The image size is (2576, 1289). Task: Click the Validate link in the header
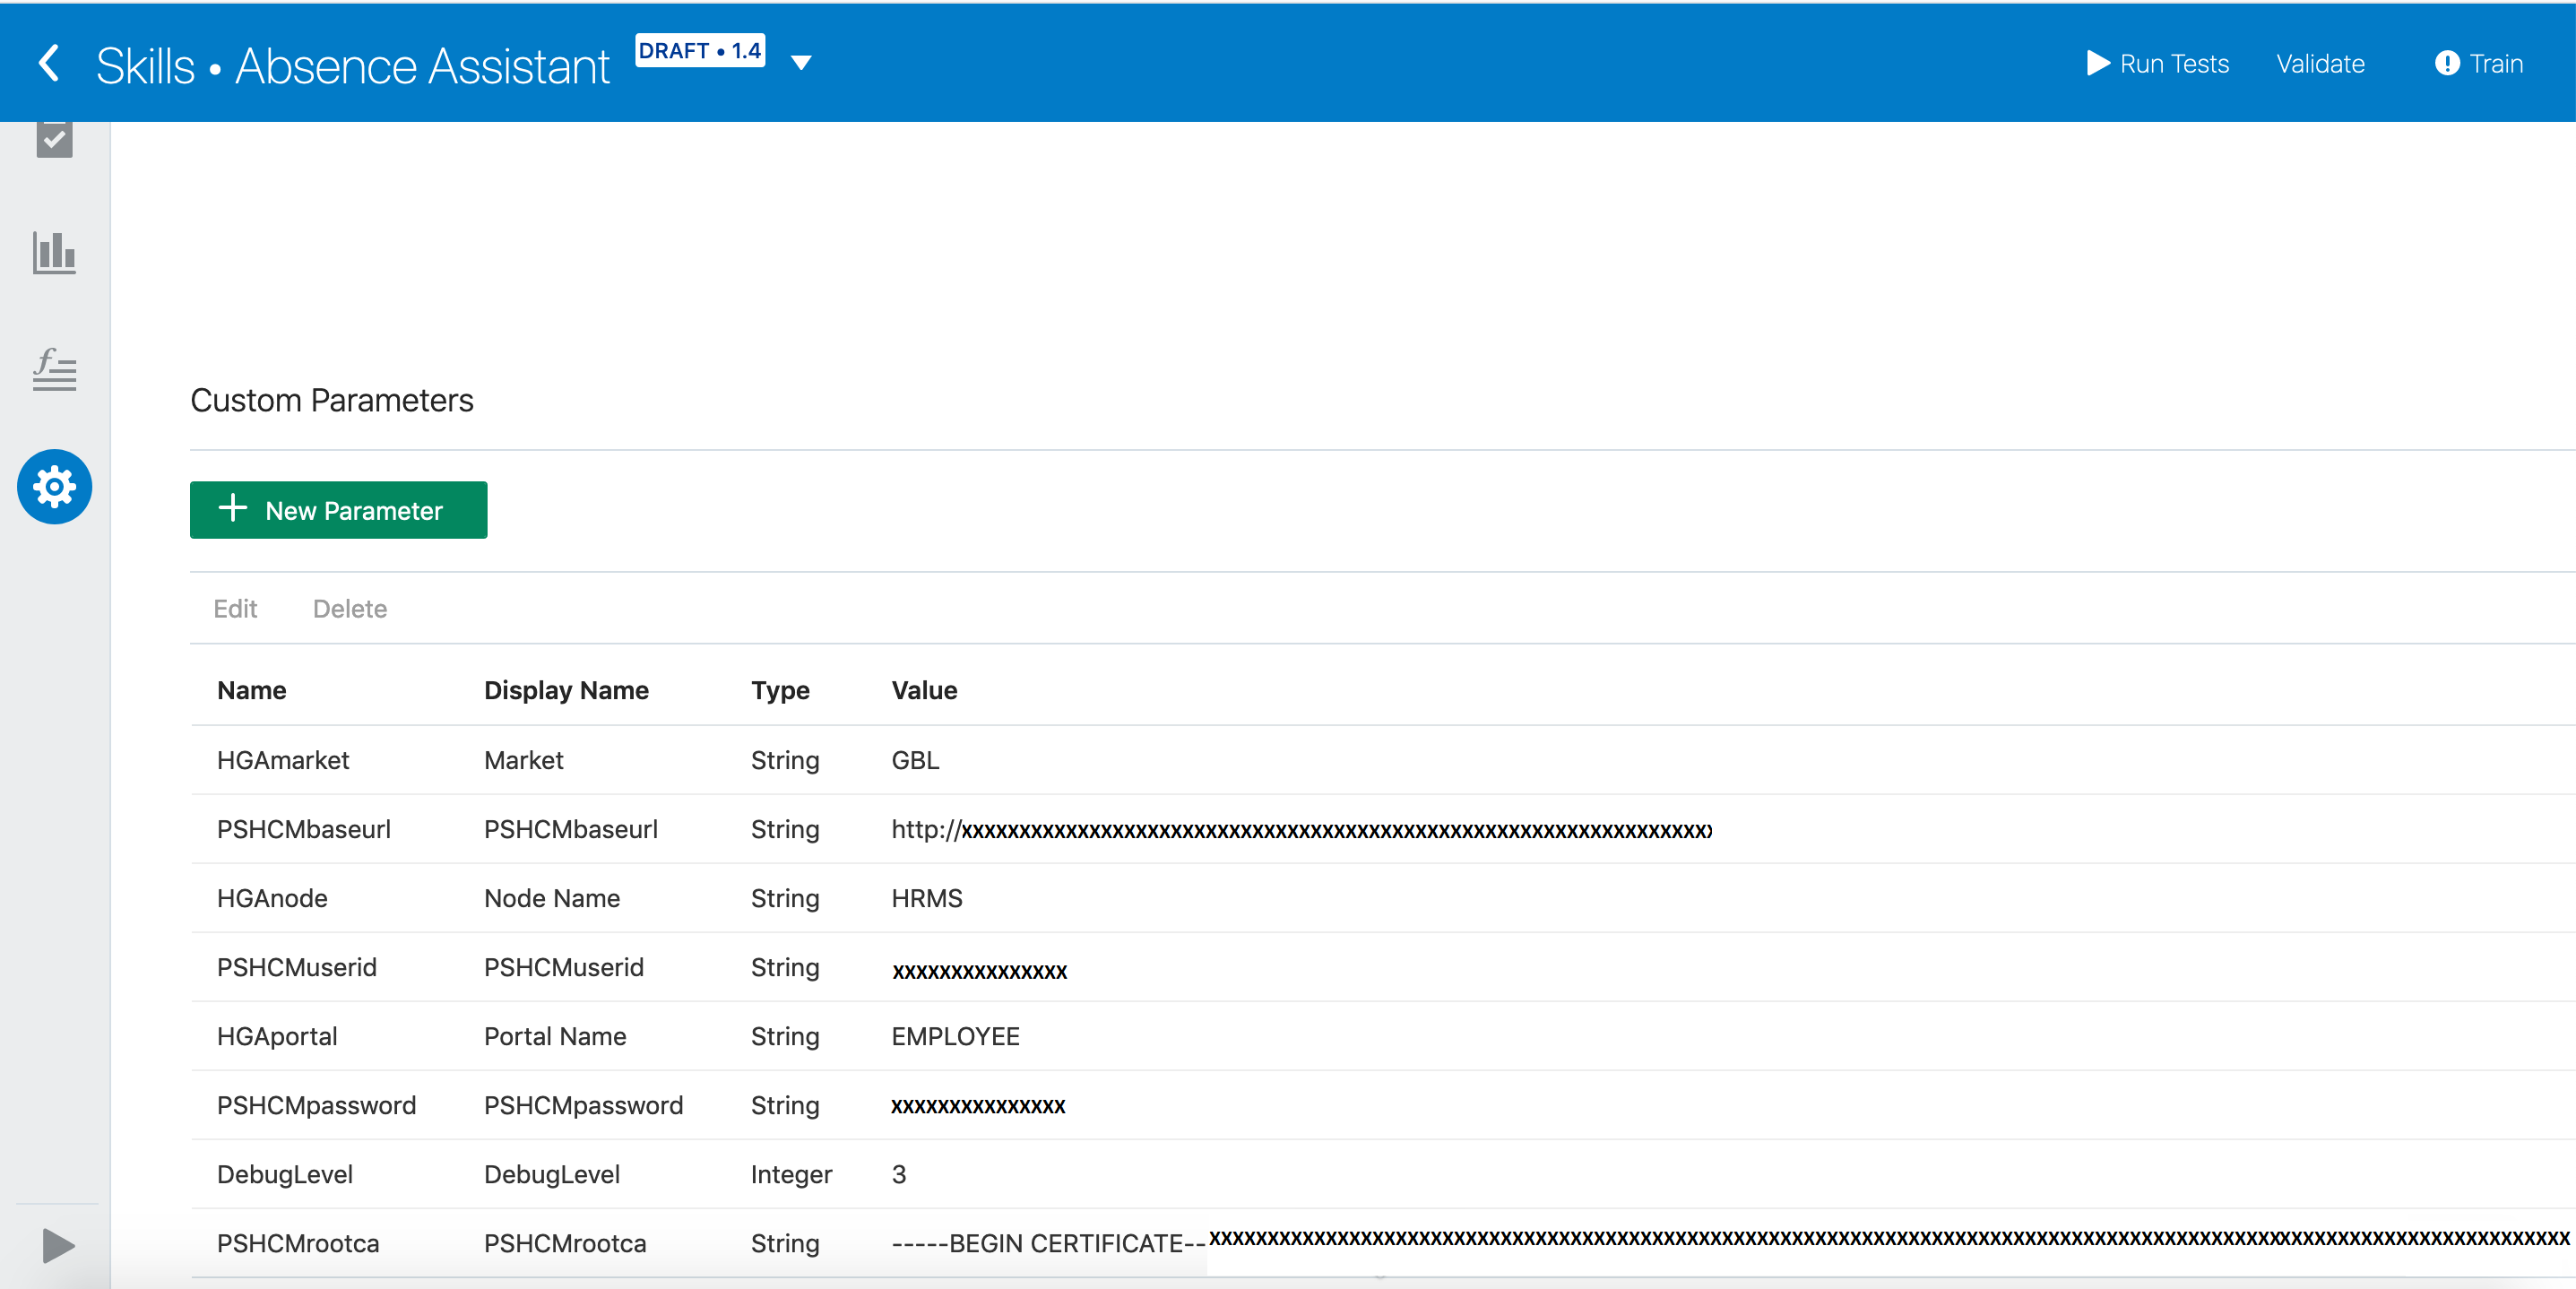pyautogui.click(x=2320, y=63)
